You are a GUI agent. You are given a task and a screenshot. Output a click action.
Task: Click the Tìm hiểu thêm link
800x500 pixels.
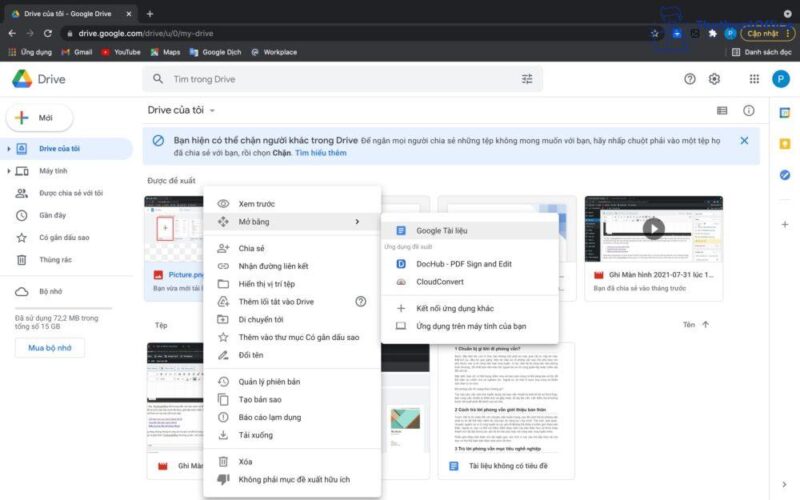coord(320,153)
